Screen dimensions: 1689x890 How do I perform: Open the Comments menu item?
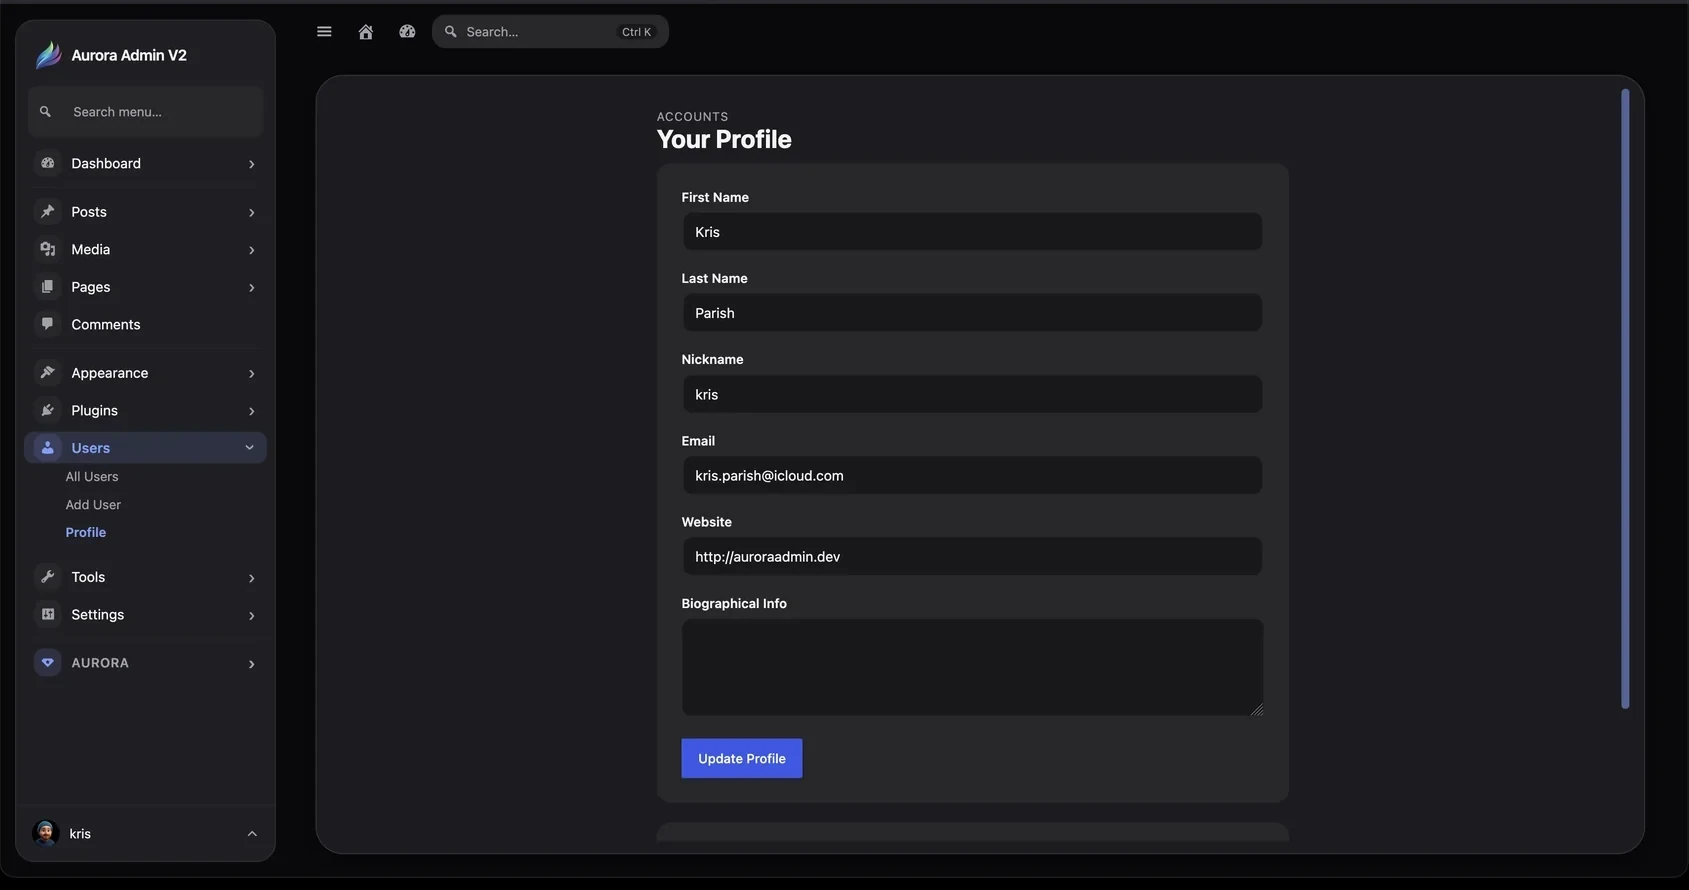click(x=146, y=324)
